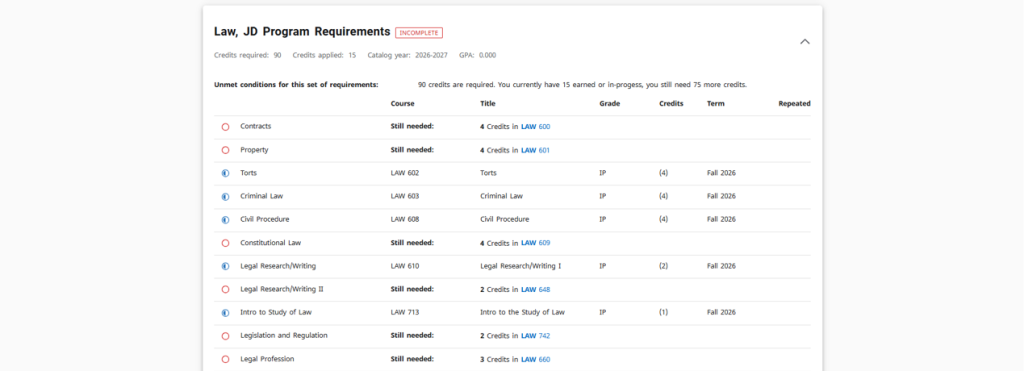Open the LAW 600 course link

pyautogui.click(x=536, y=127)
